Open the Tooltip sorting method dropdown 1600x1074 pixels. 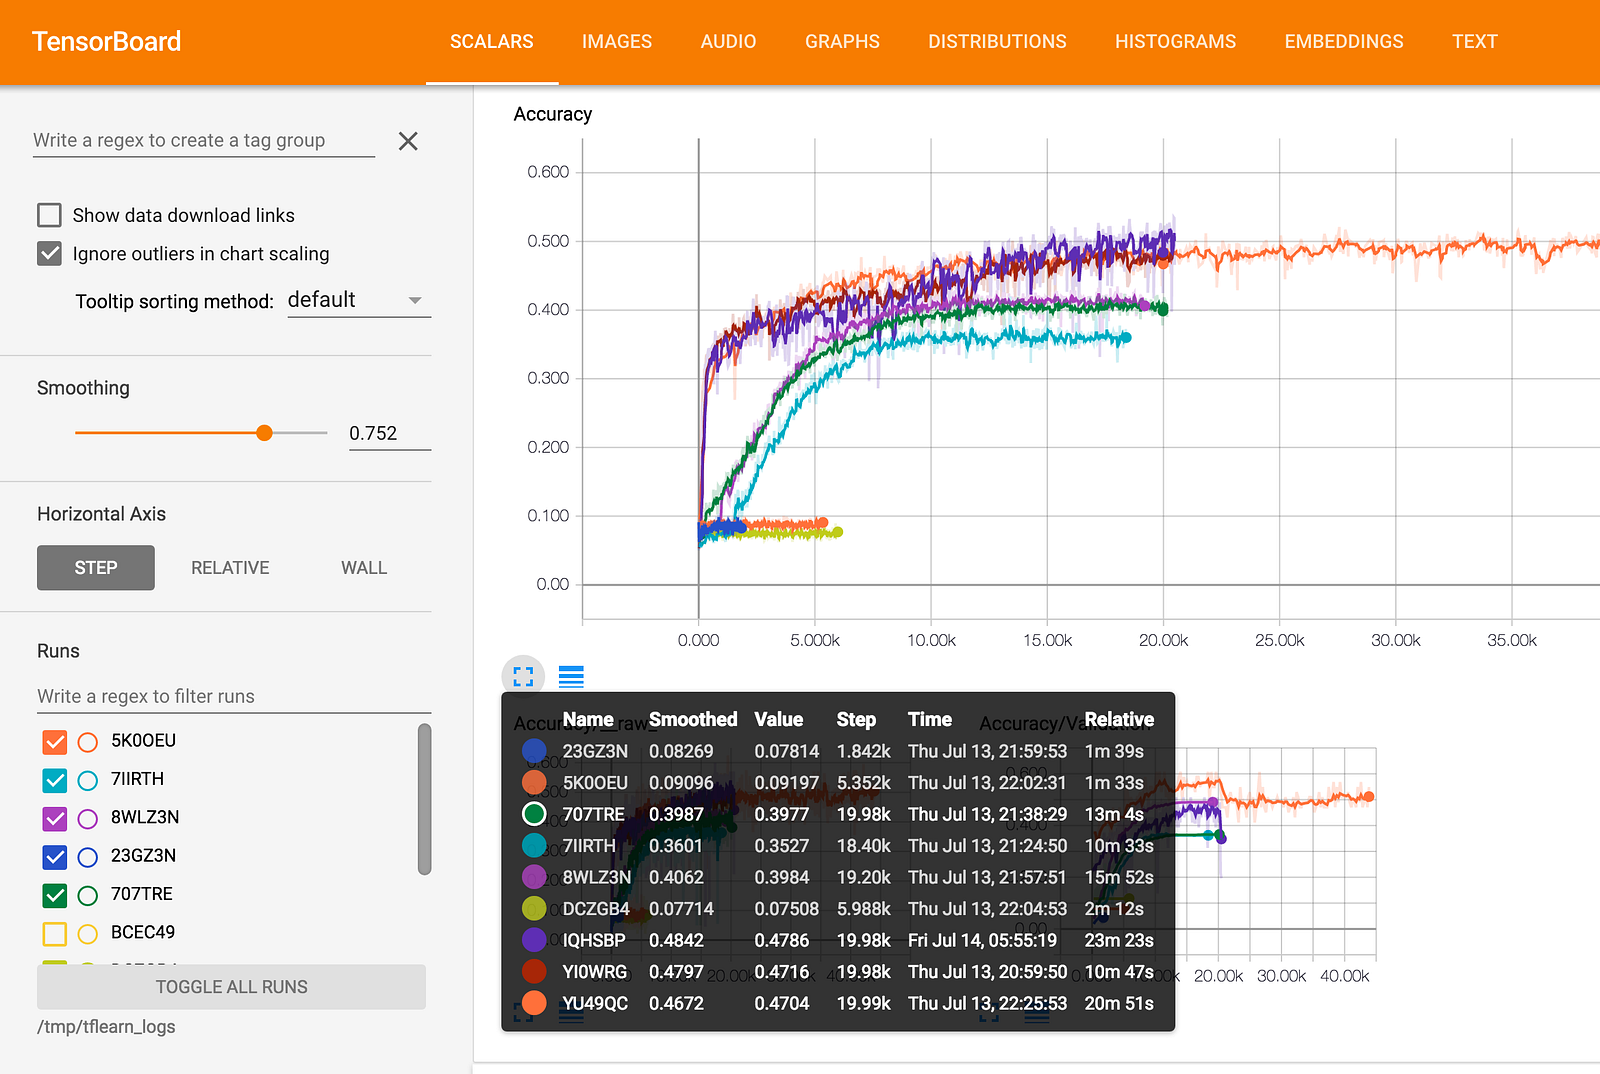click(358, 301)
